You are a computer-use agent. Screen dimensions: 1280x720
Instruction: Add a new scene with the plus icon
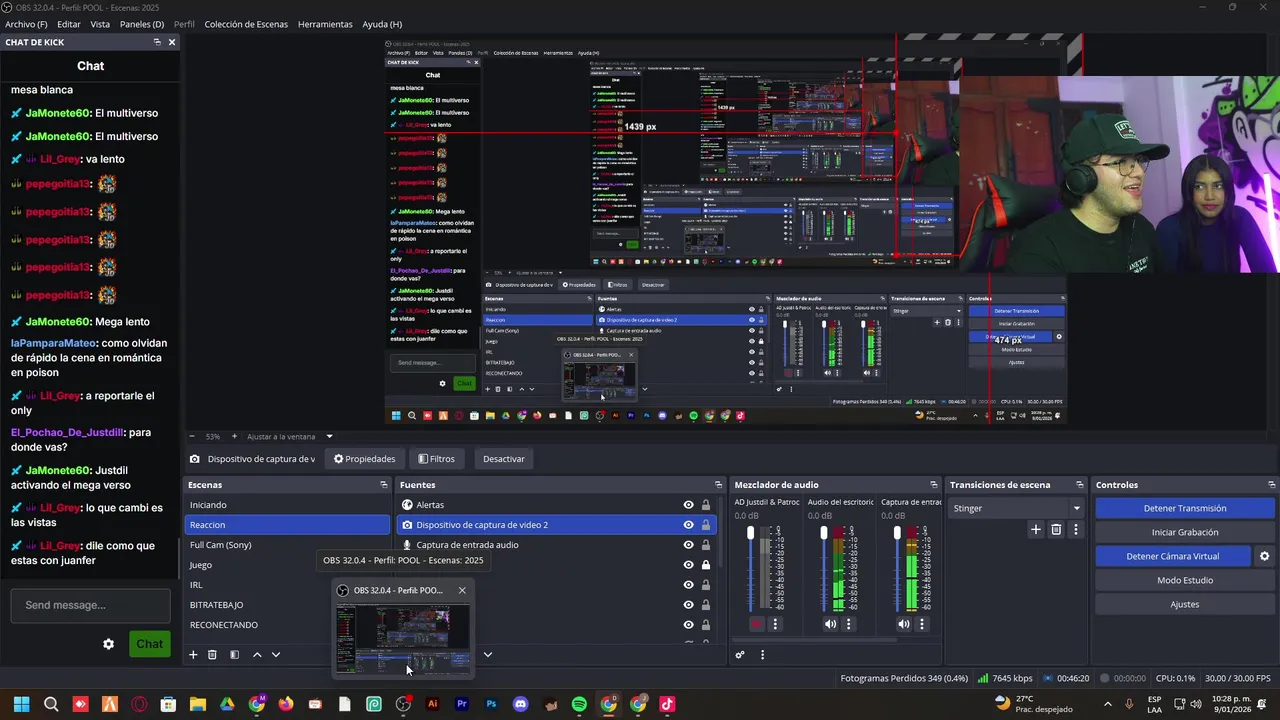193,655
